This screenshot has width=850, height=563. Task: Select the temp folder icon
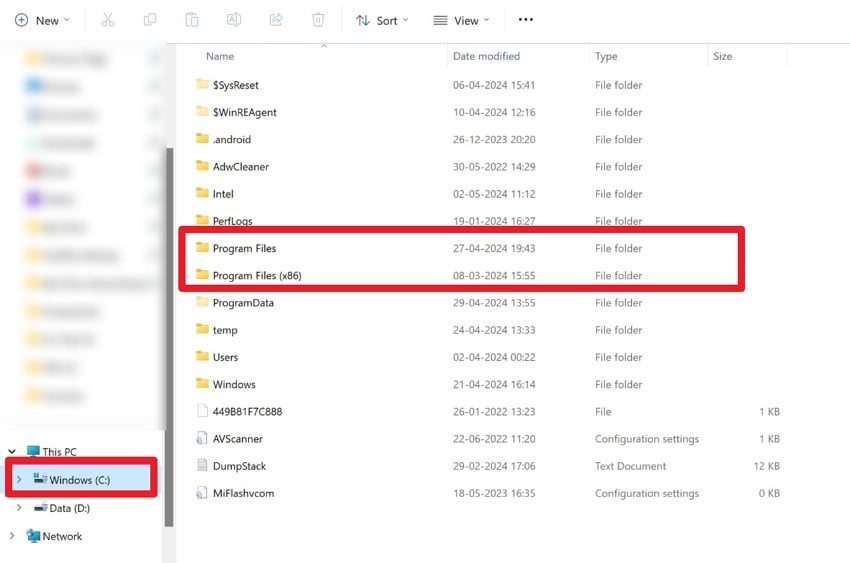tap(202, 328)
